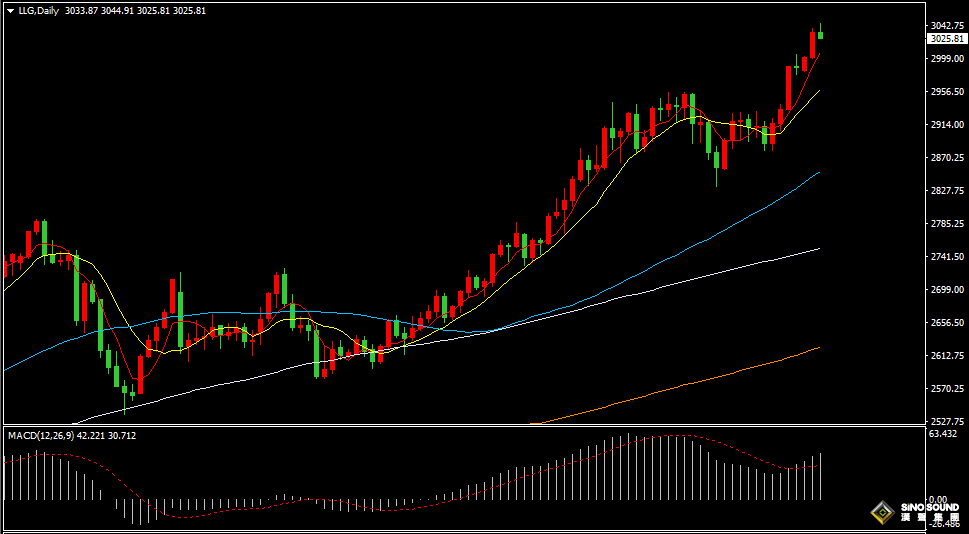Click the 0.00 MACD zero-level label

pyautogui.click(x=937, y=500)
